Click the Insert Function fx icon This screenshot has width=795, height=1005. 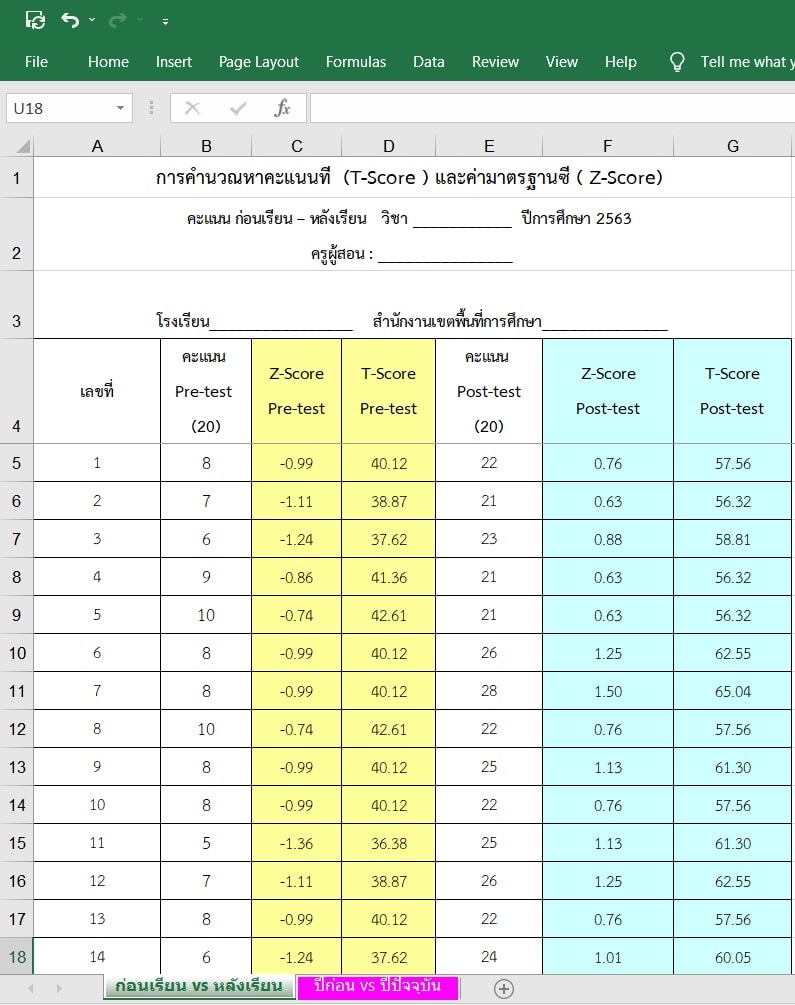tap(282, 108)
